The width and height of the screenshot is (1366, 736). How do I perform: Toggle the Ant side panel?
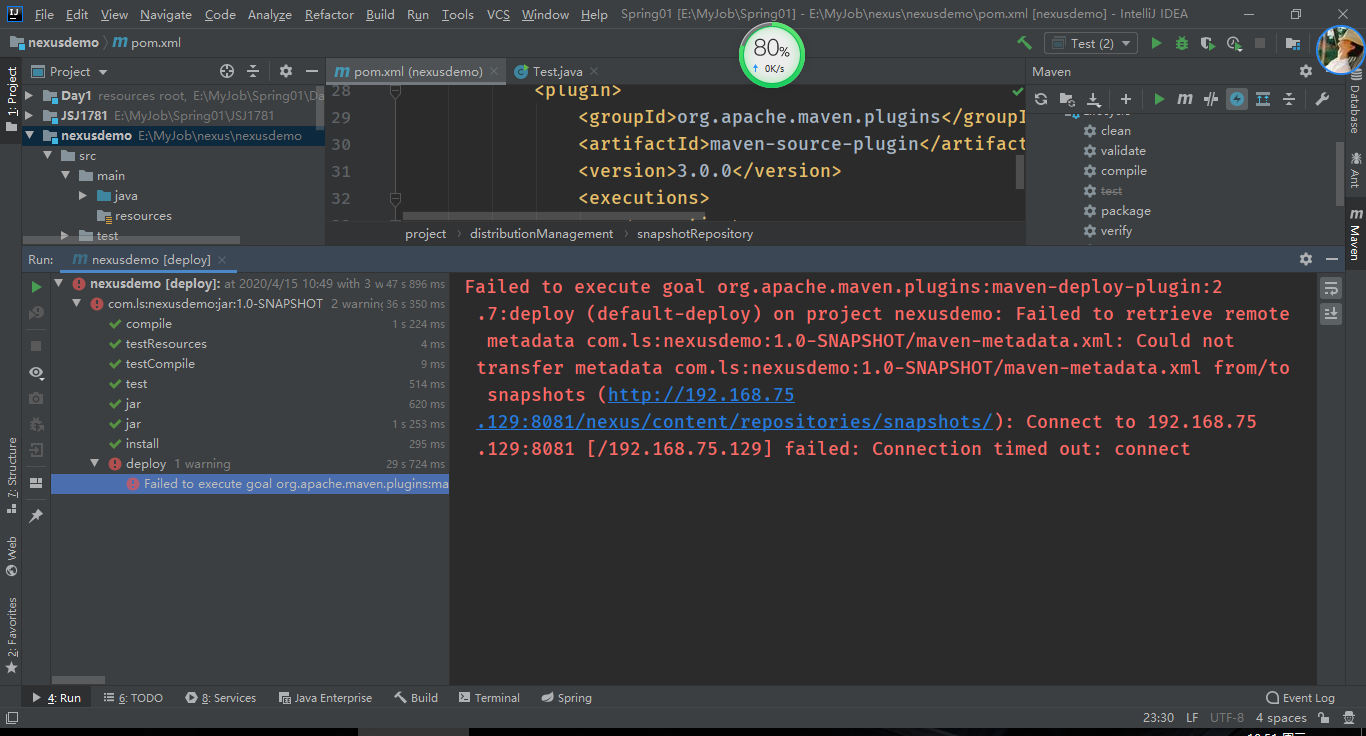click(x=1355, y=169)
